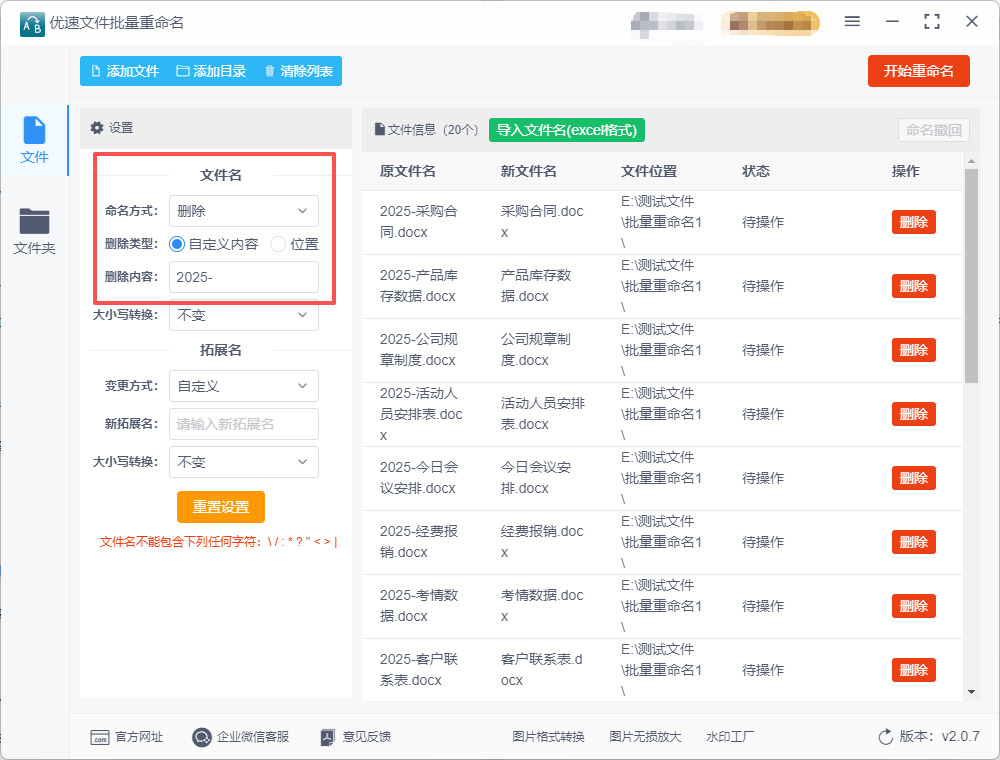Click the 清除列表 trash icon
This screenshot has height=760, width=1000.
click(x=270, y=71)
